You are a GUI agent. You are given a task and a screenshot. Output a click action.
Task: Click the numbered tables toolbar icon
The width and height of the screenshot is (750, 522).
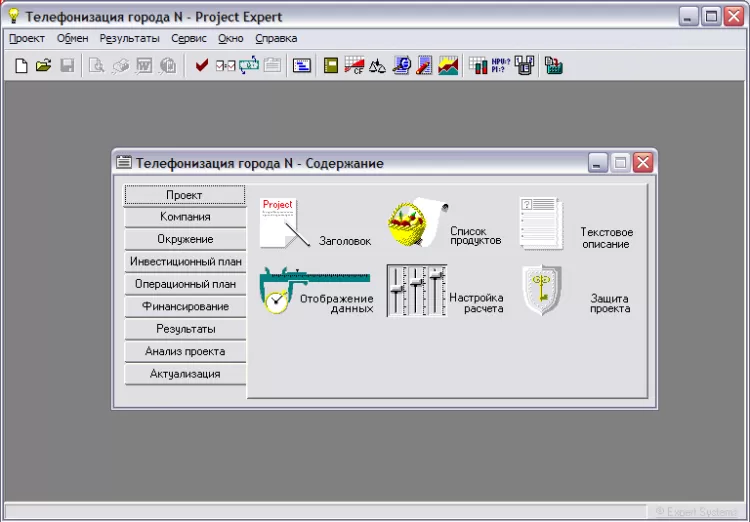tap(525, 66)
